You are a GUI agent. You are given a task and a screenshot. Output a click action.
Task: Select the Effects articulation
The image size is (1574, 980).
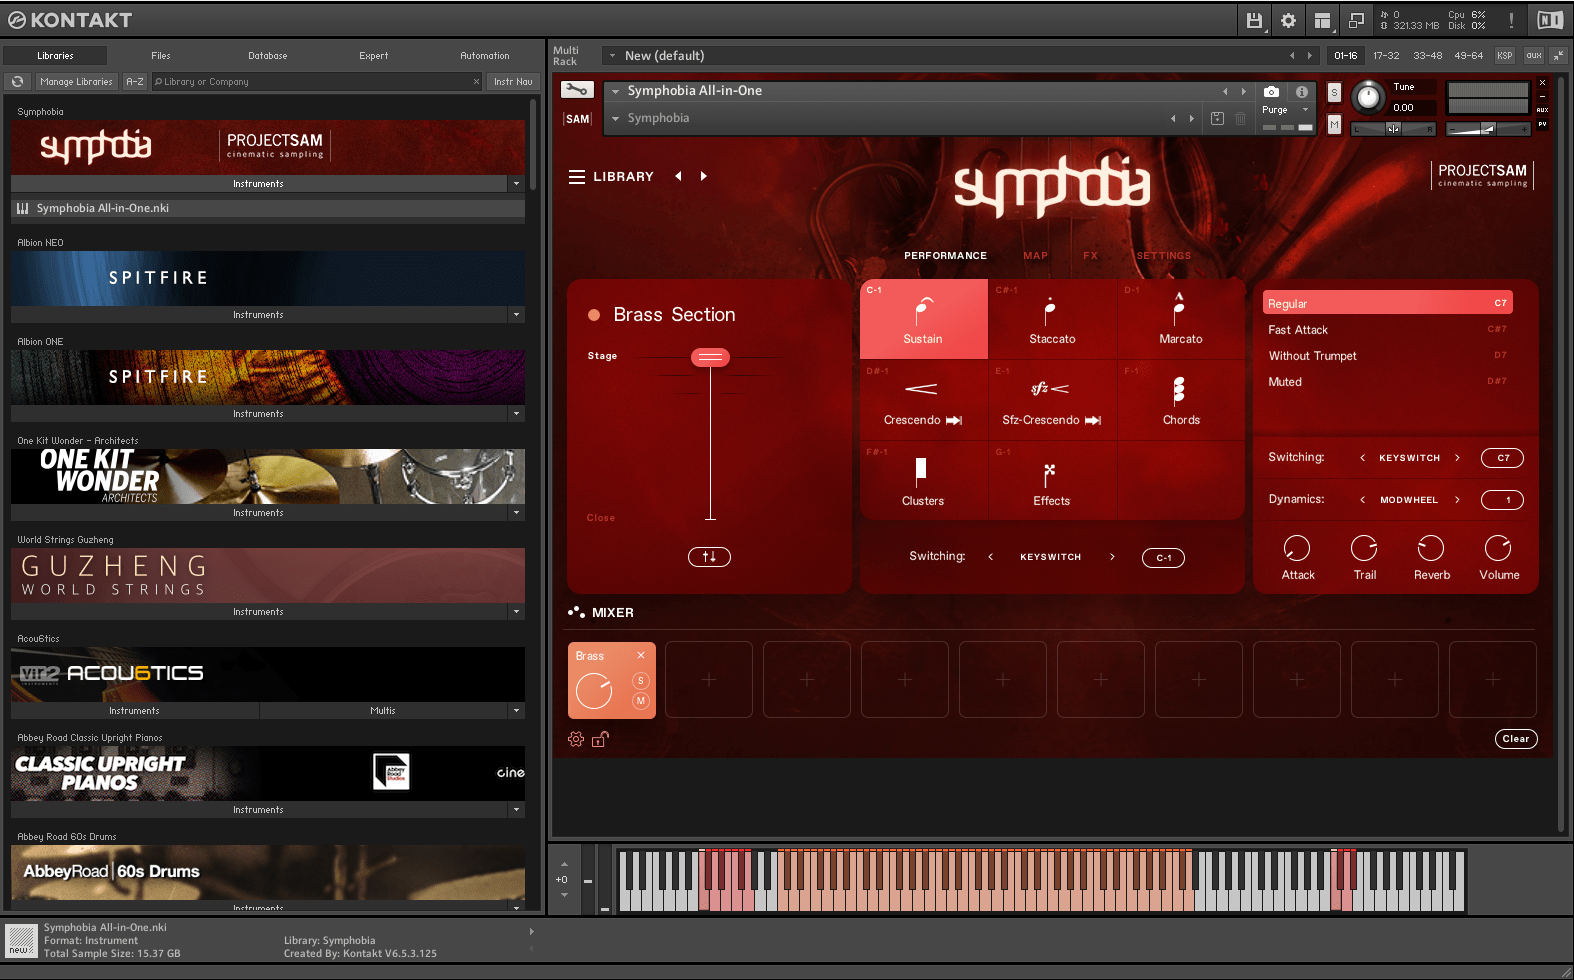[x=1052, y=481]
